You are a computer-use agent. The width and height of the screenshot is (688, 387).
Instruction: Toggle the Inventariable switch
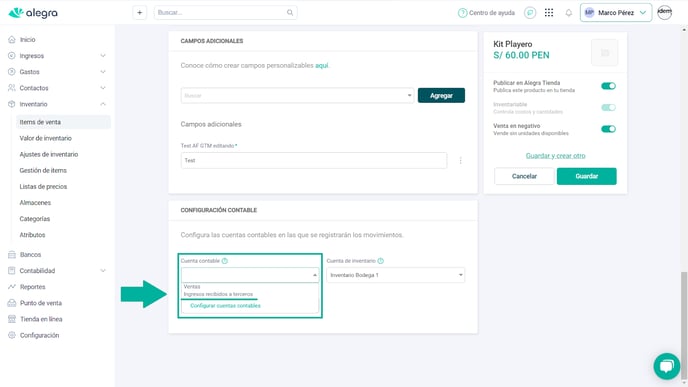tap(608, 108)
